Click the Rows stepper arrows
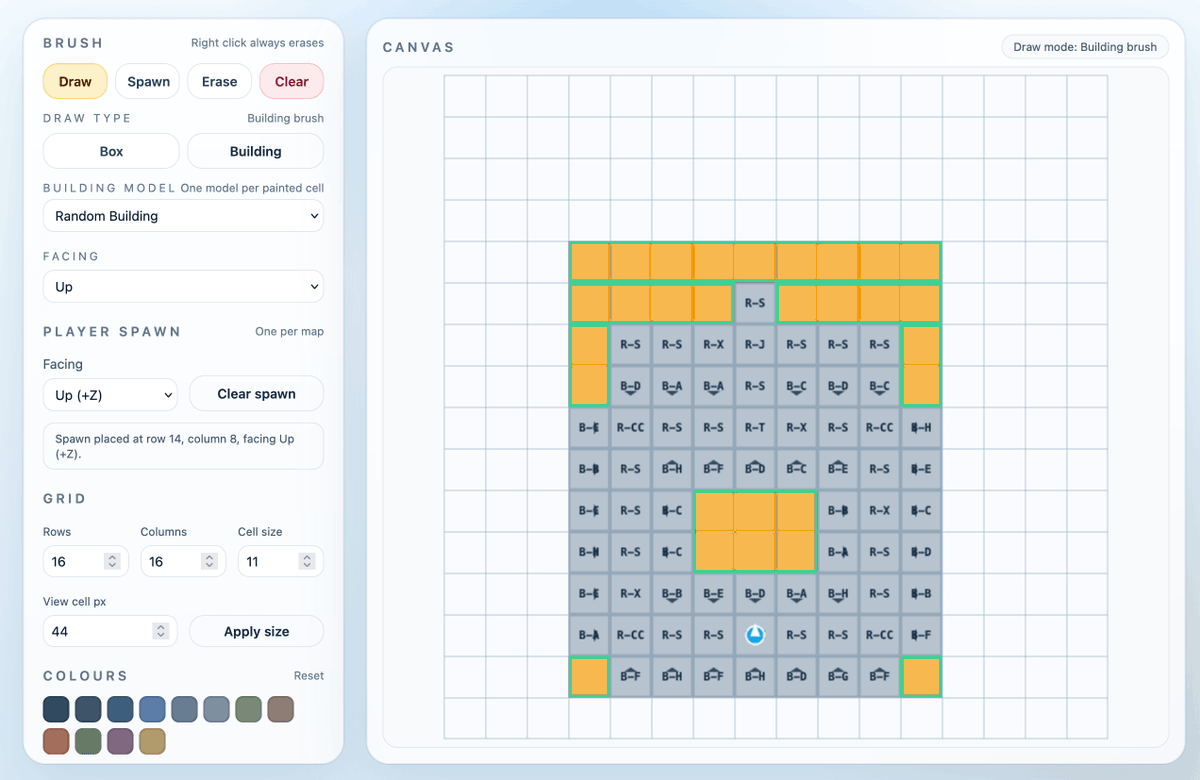The image size is (1200, 780). [x=113, y=562]
